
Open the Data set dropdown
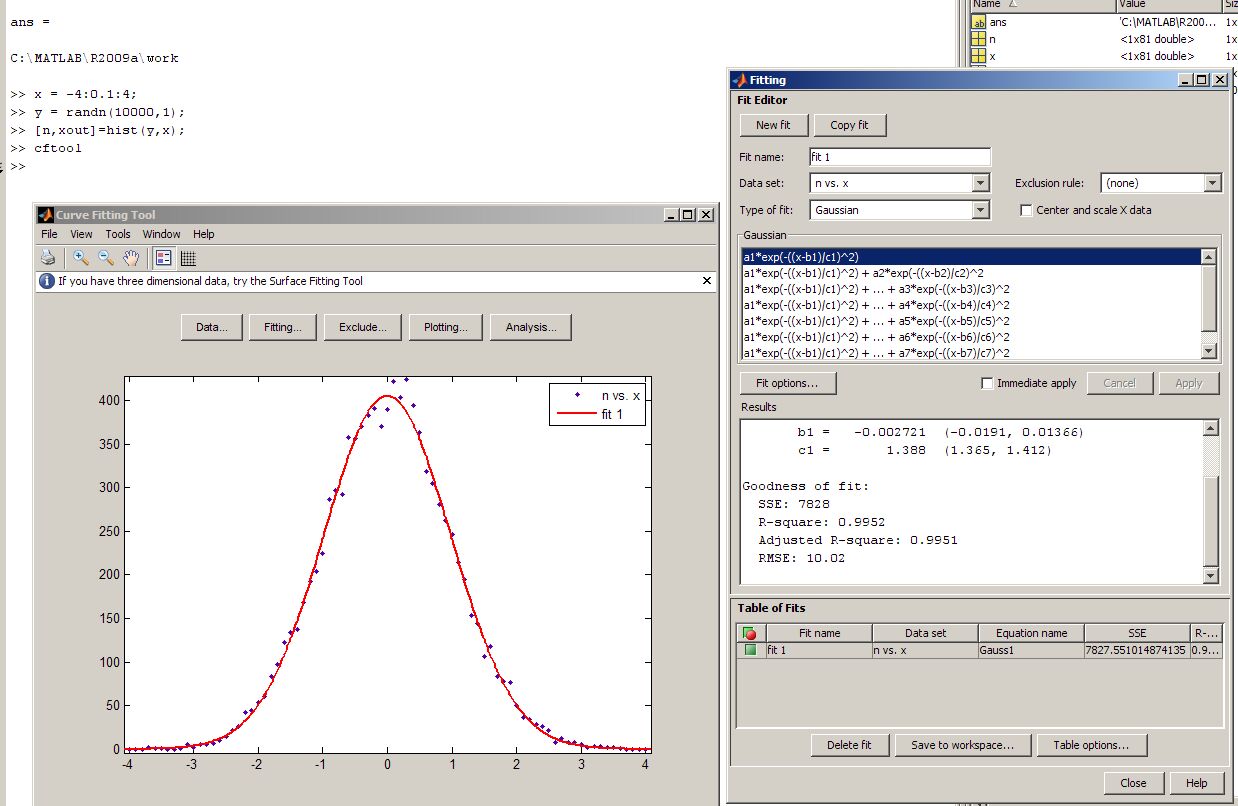[x=980, y=183]
